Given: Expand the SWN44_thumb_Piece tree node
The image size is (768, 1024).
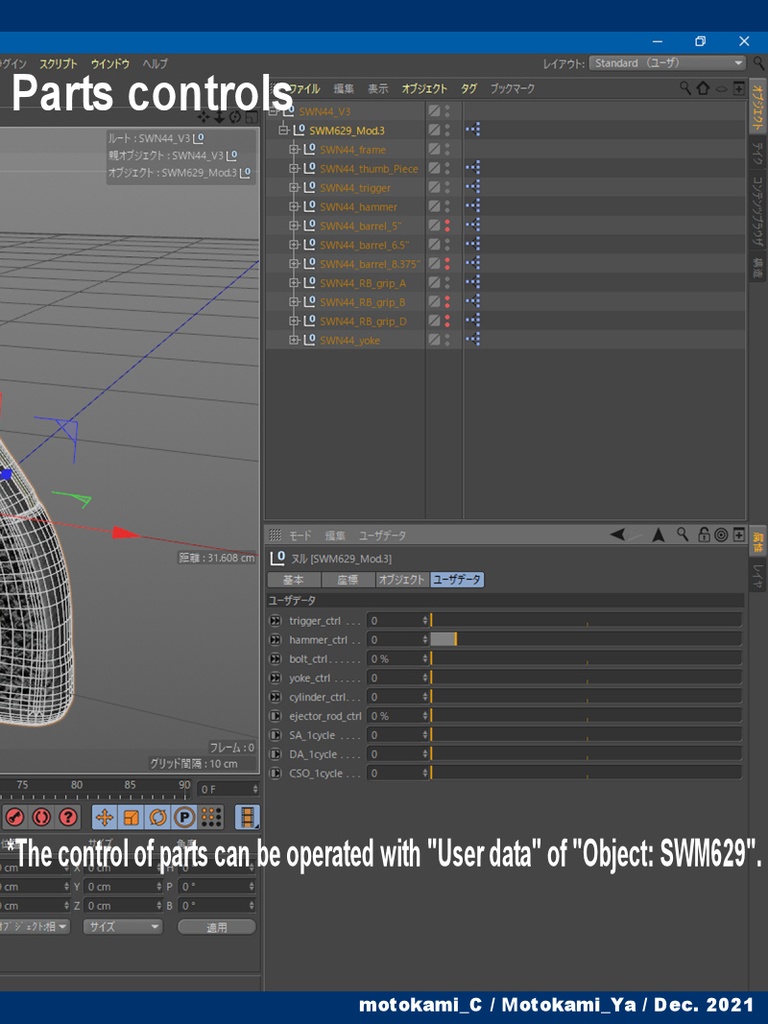Looking at the screenshot, I should (x=294, y=168).
